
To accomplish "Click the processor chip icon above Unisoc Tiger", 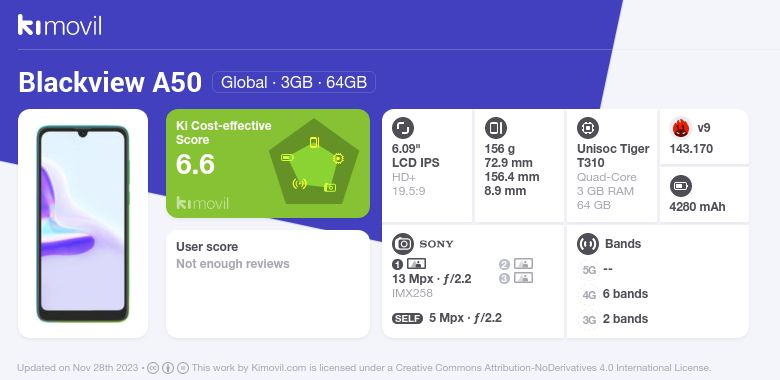I will pos(588,128).
